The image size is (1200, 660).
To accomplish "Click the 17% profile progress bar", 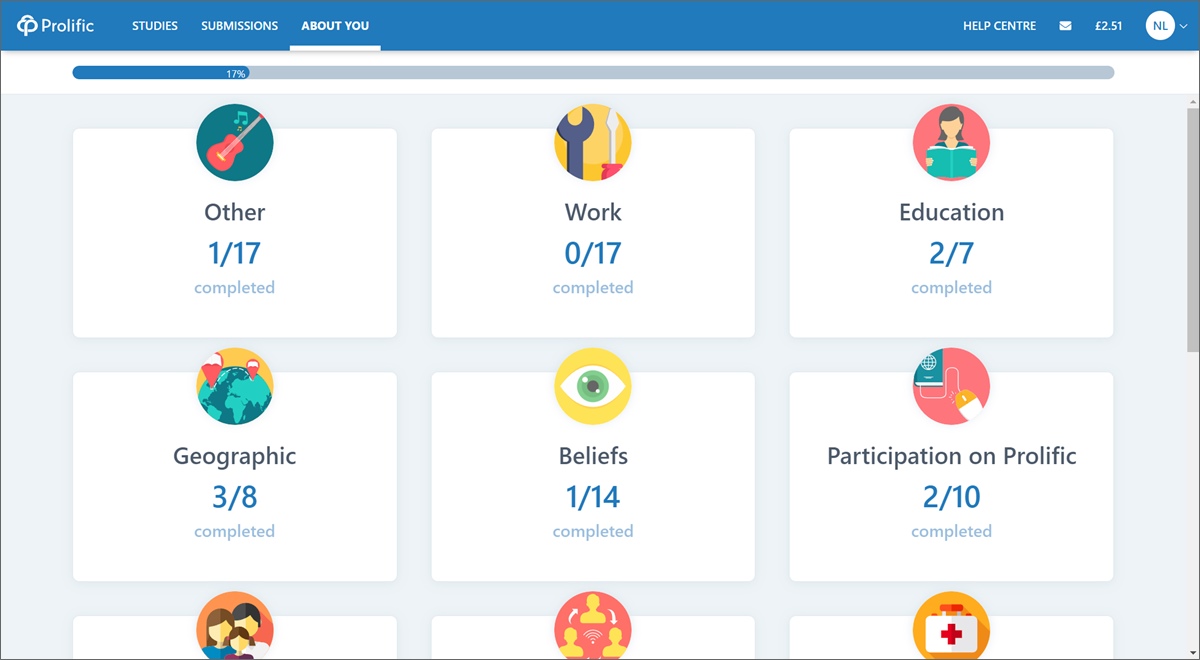I will pos(593,73).
